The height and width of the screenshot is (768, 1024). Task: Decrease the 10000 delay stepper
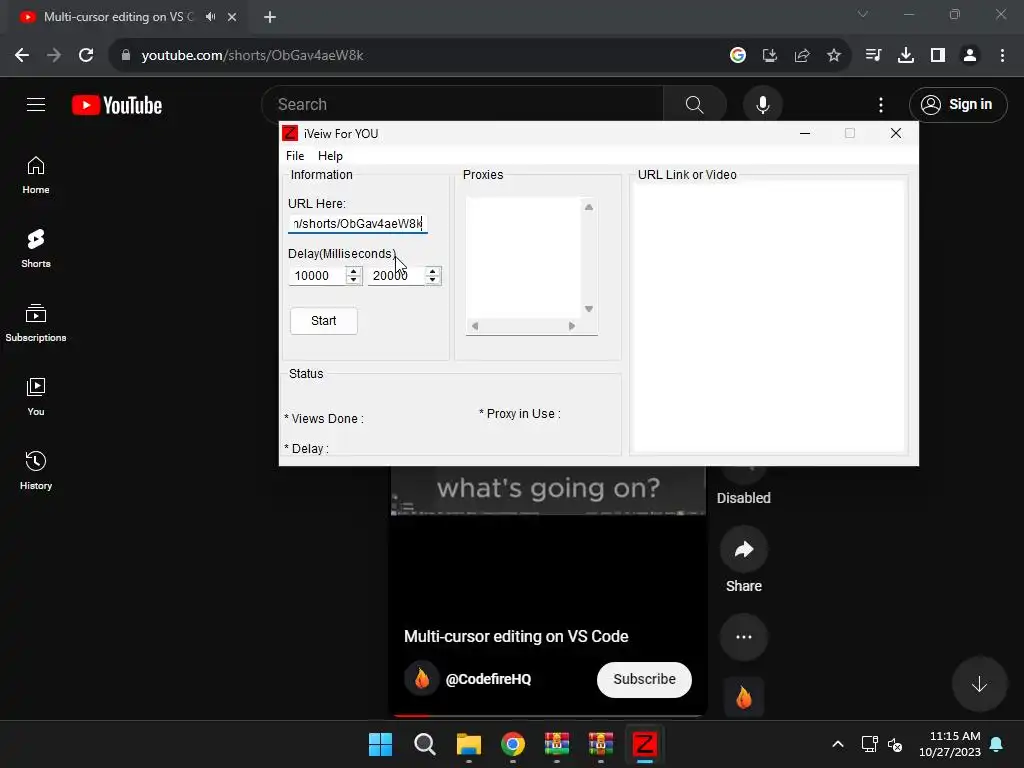[353, 280]
